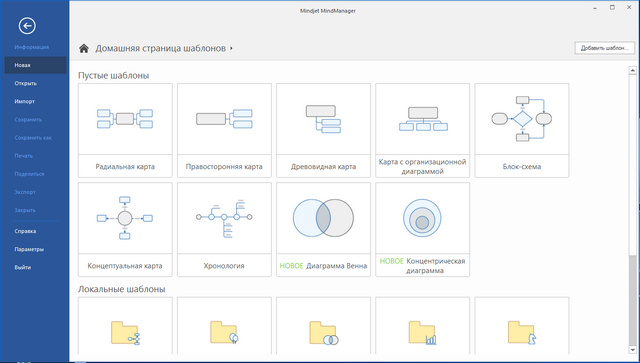
Task: Choose the Organization chart map icon
Action: pos(423,119)
